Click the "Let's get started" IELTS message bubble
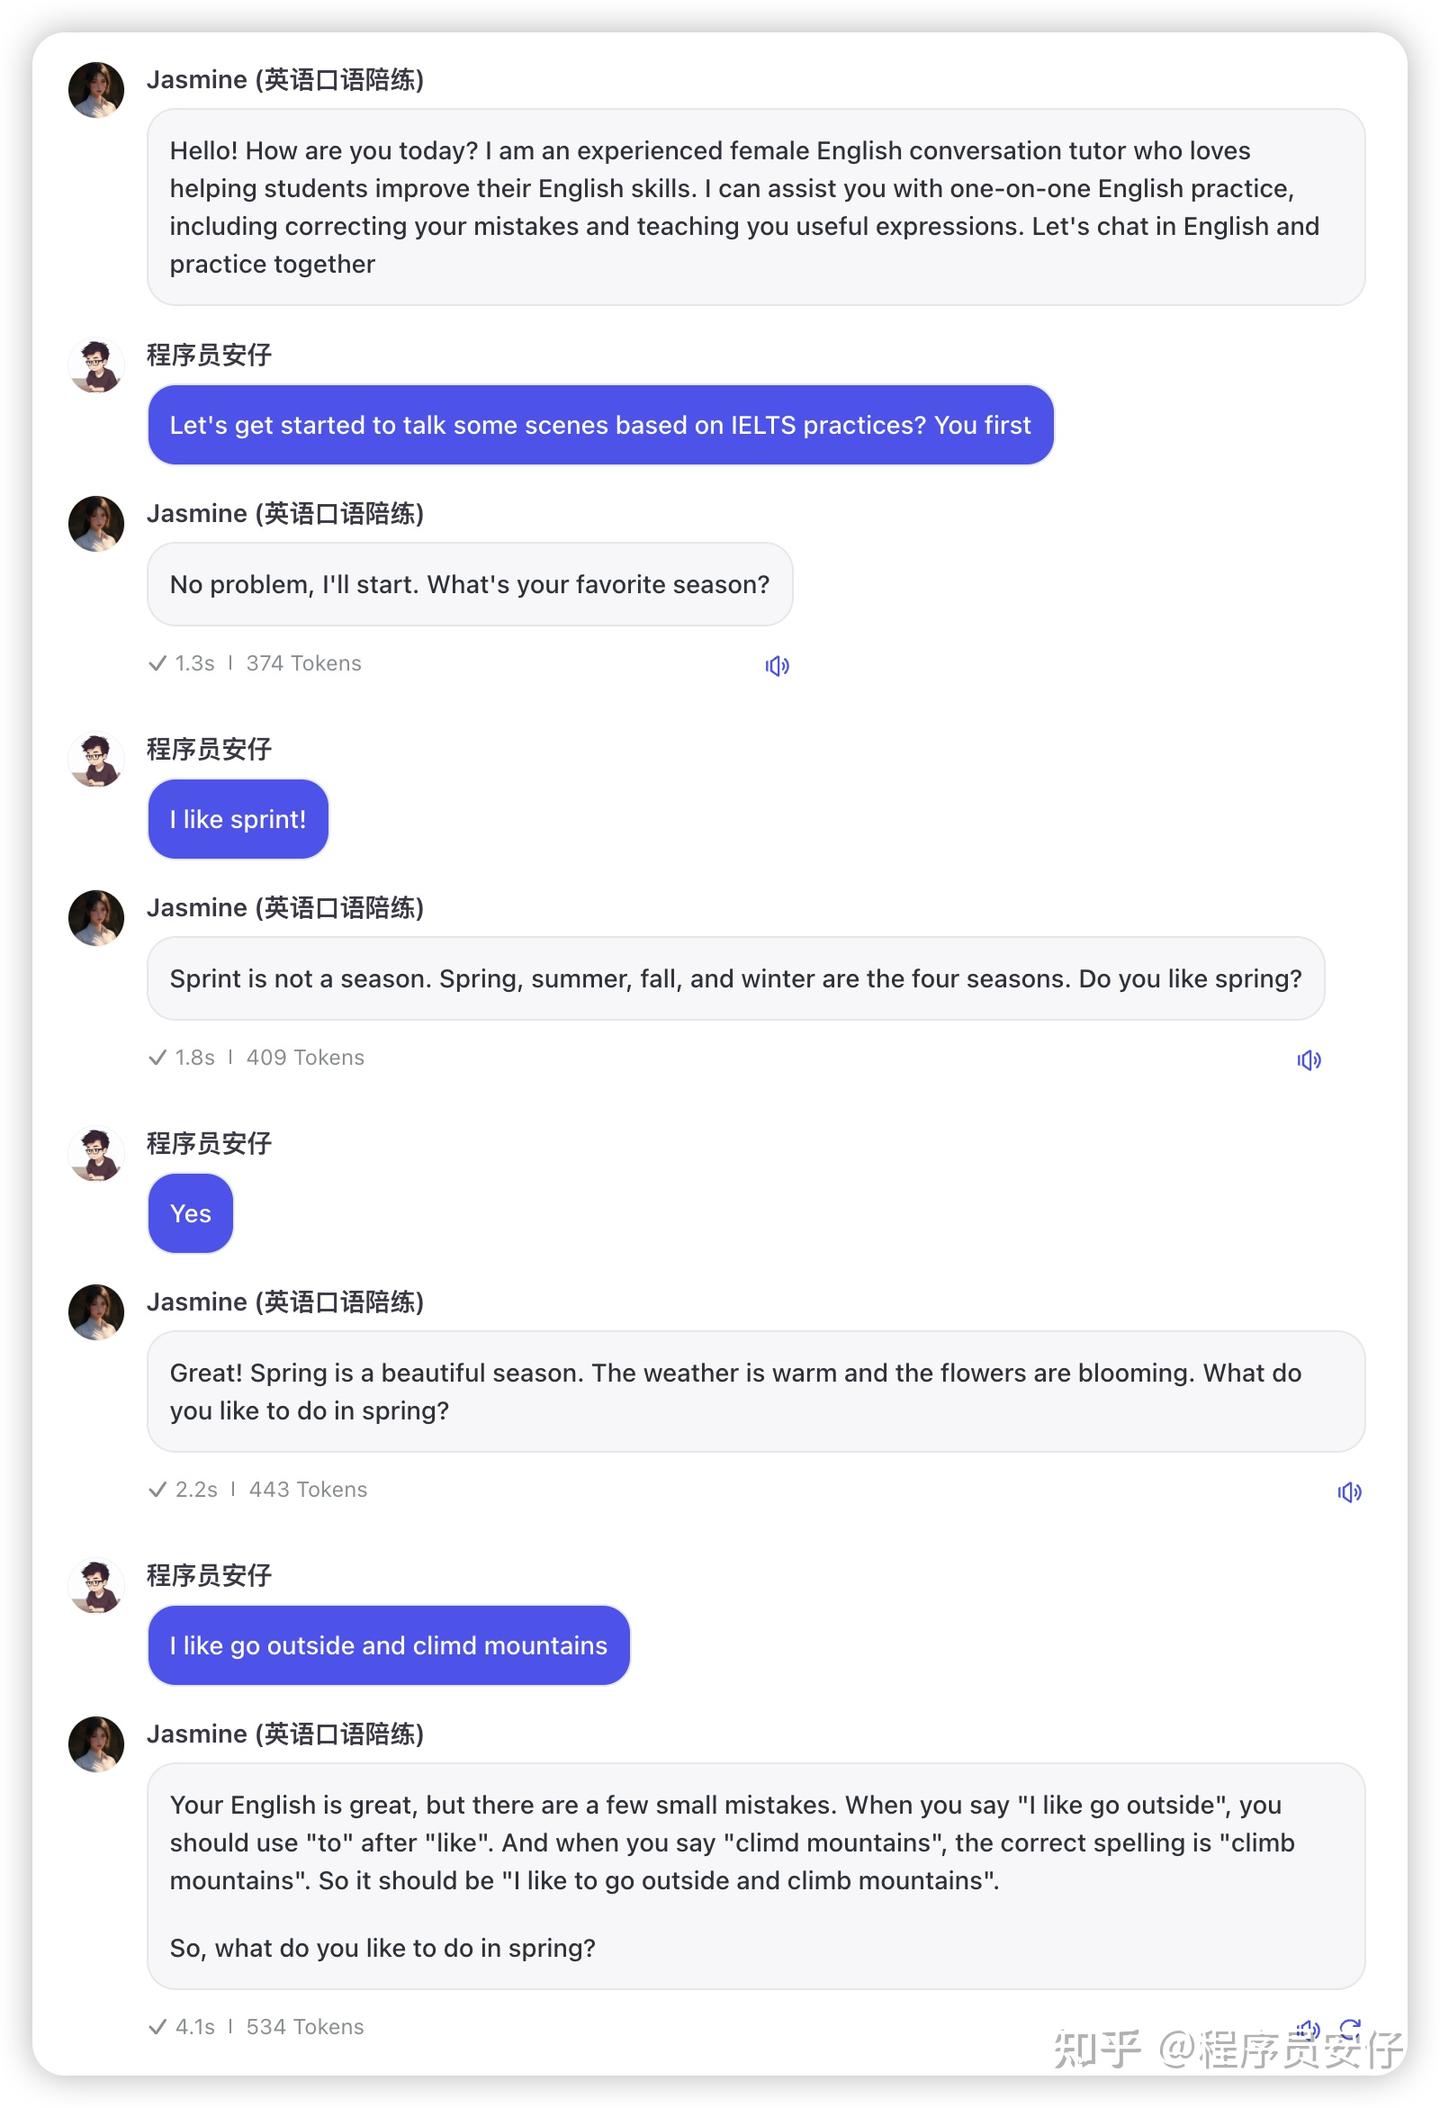 click(x=600, y=425)
